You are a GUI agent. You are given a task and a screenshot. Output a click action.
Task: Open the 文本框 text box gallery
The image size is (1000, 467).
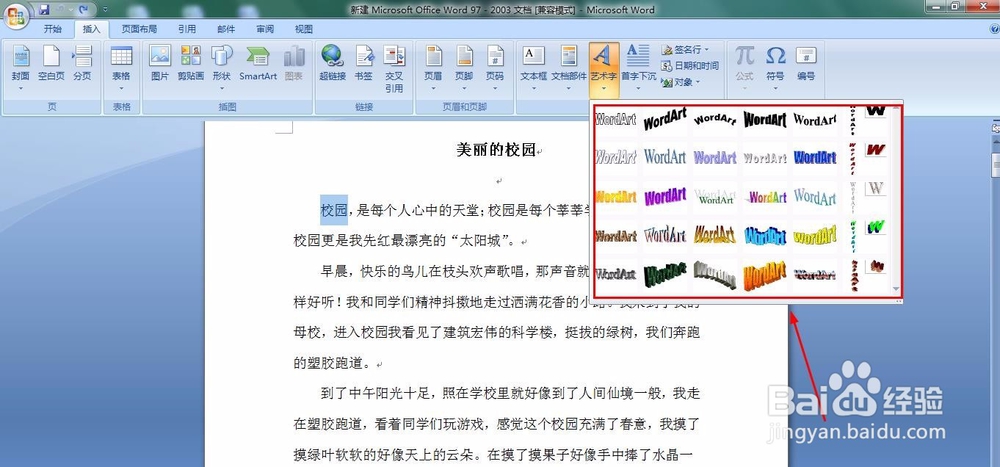pos(534,67)
